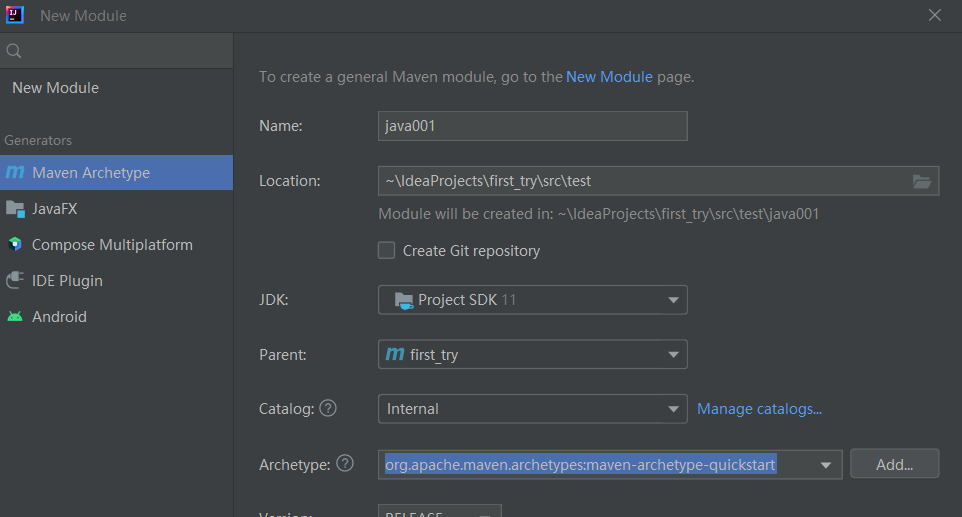Select the IDE Plugin generator
Viewport: 962px width, 517px height.
[117, 280]
